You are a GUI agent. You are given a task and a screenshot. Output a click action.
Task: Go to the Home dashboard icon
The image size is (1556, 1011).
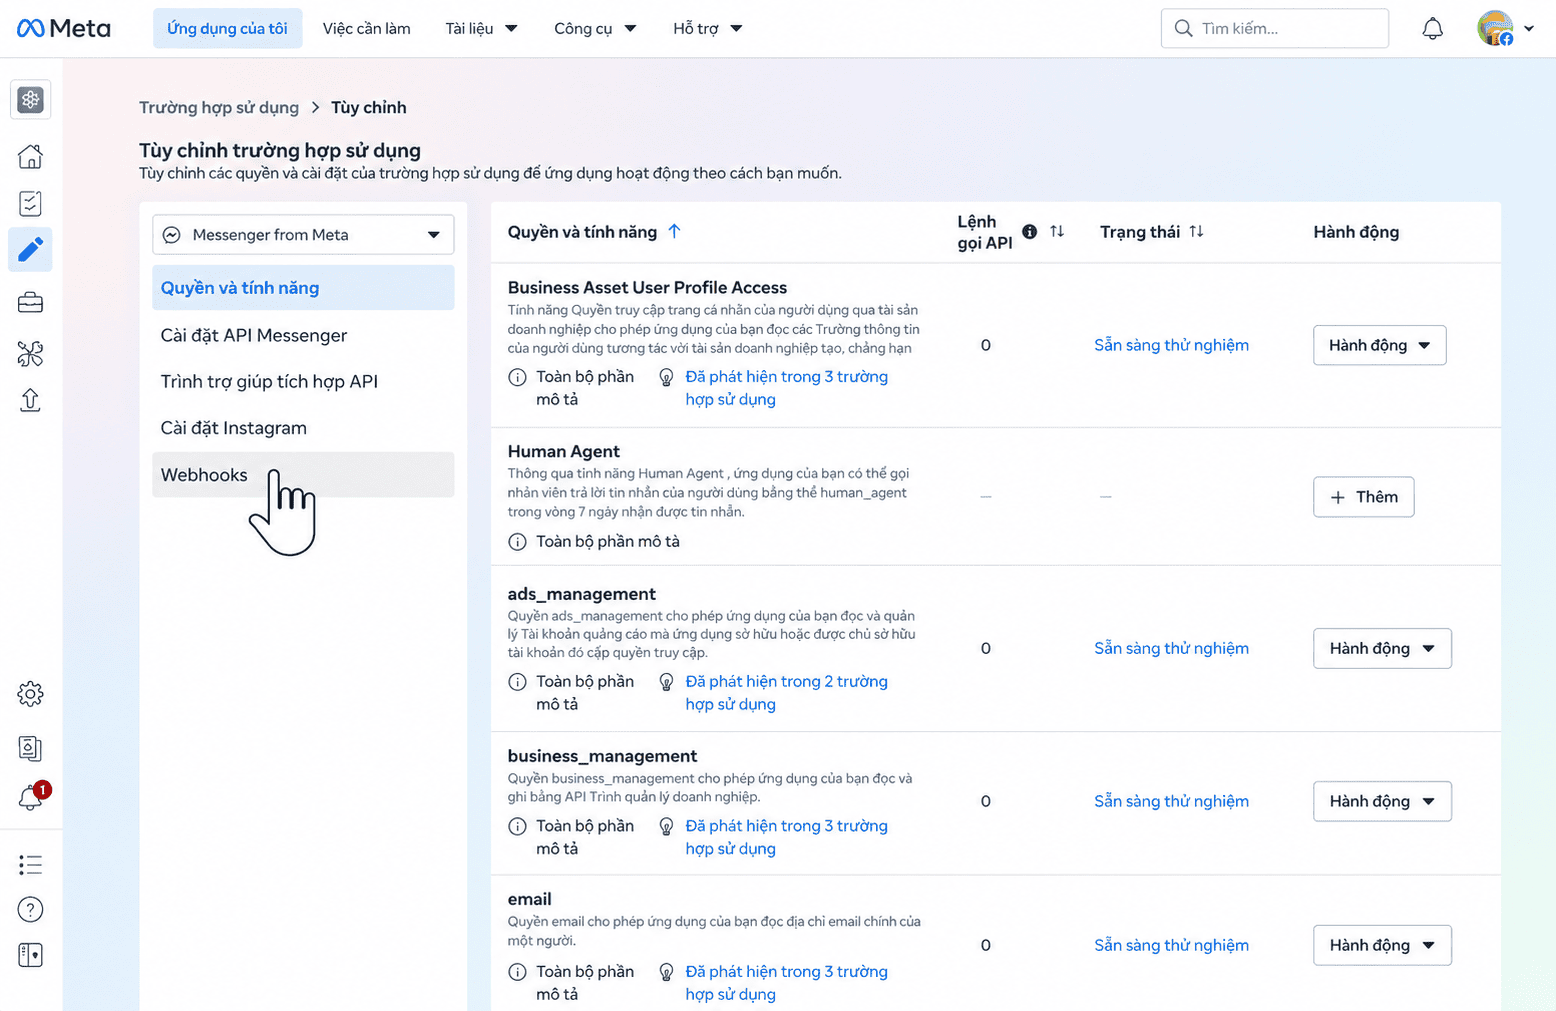coord(30,156)
